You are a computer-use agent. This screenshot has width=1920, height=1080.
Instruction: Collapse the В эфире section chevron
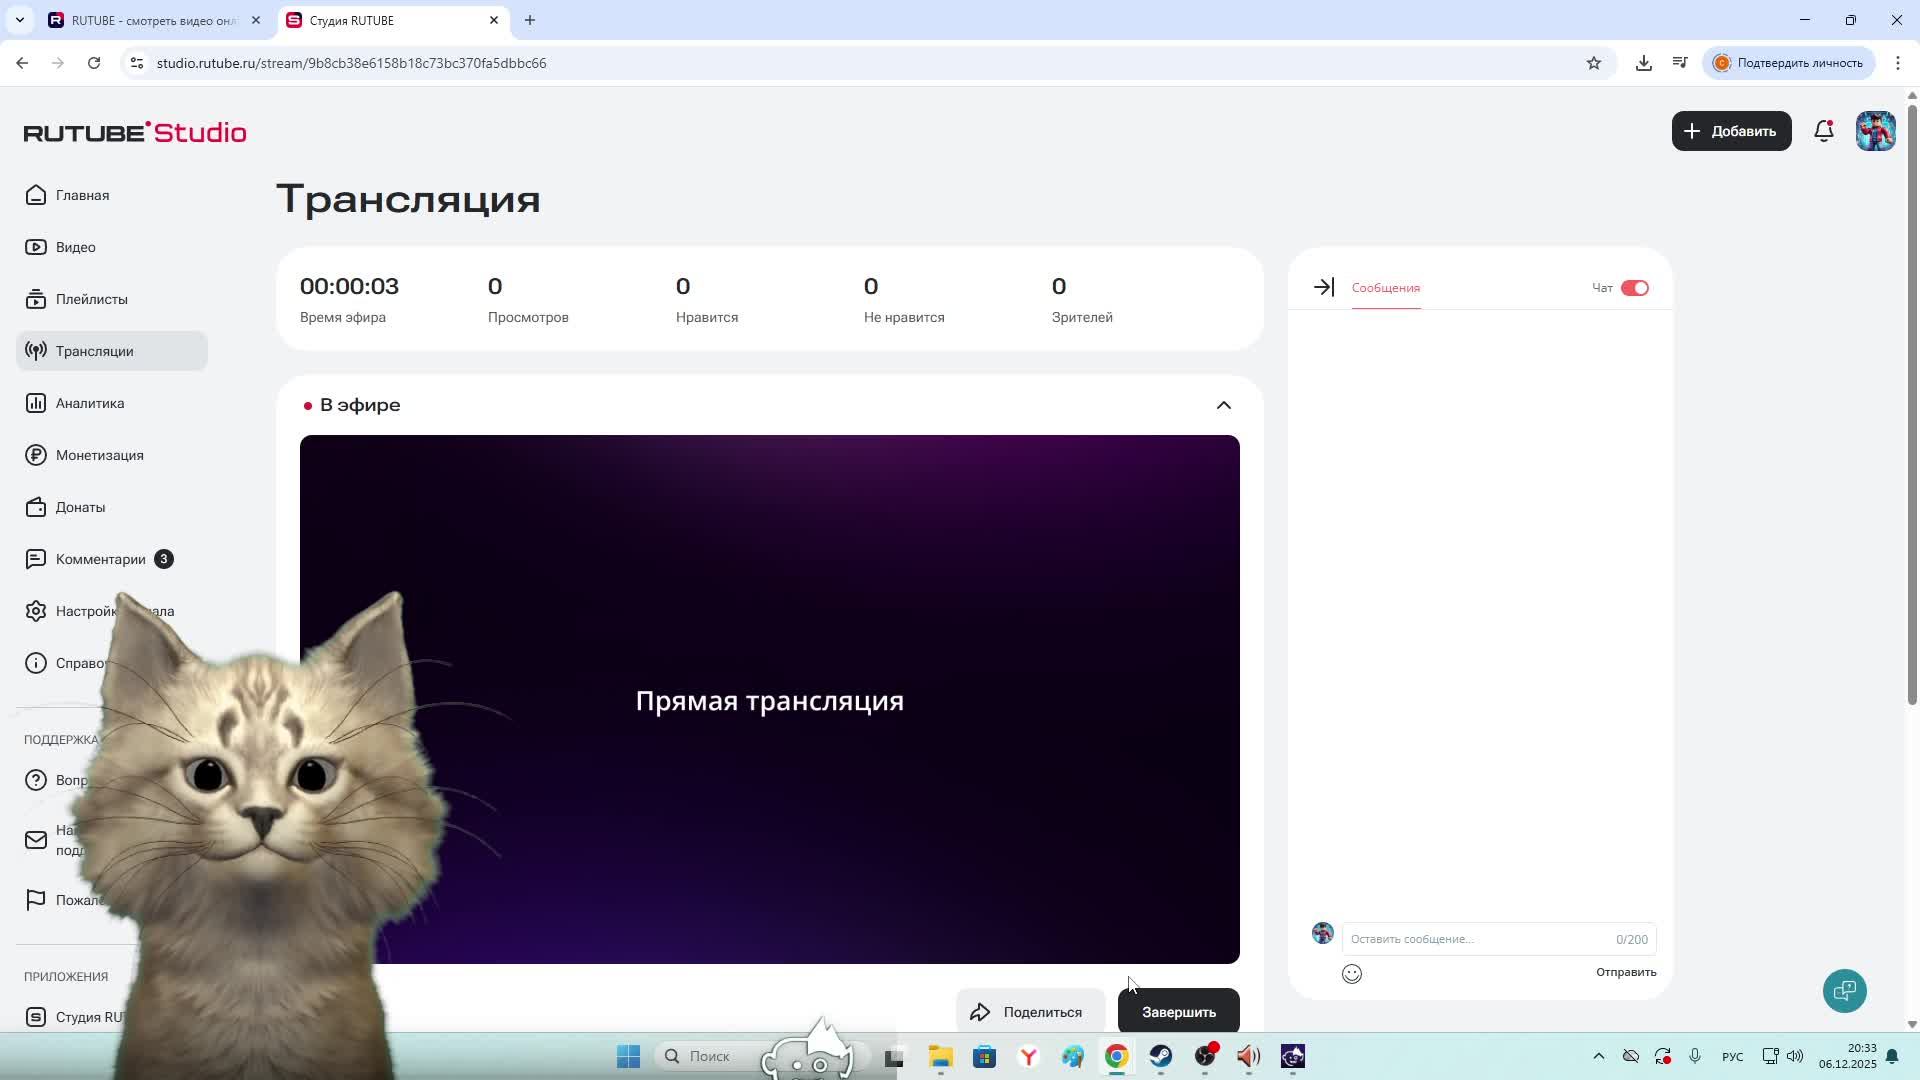pos(1223,405)
